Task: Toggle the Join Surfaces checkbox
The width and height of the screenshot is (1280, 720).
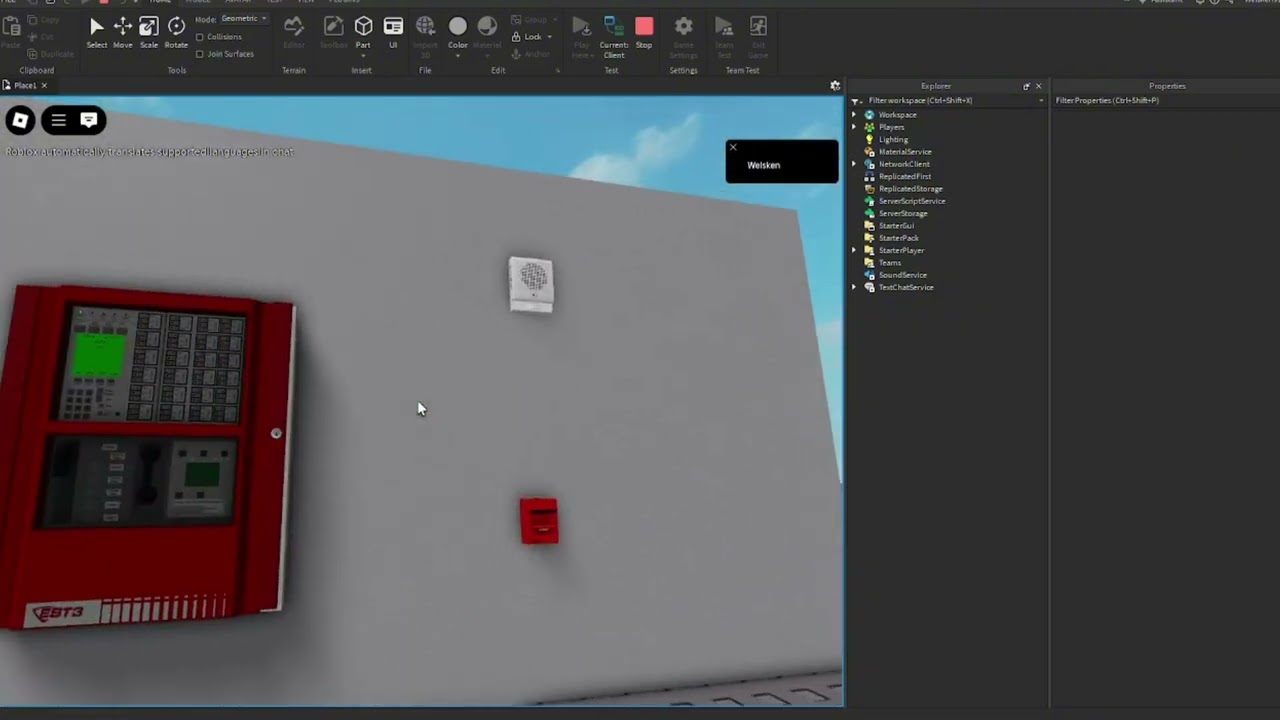Action: (200, 54)
